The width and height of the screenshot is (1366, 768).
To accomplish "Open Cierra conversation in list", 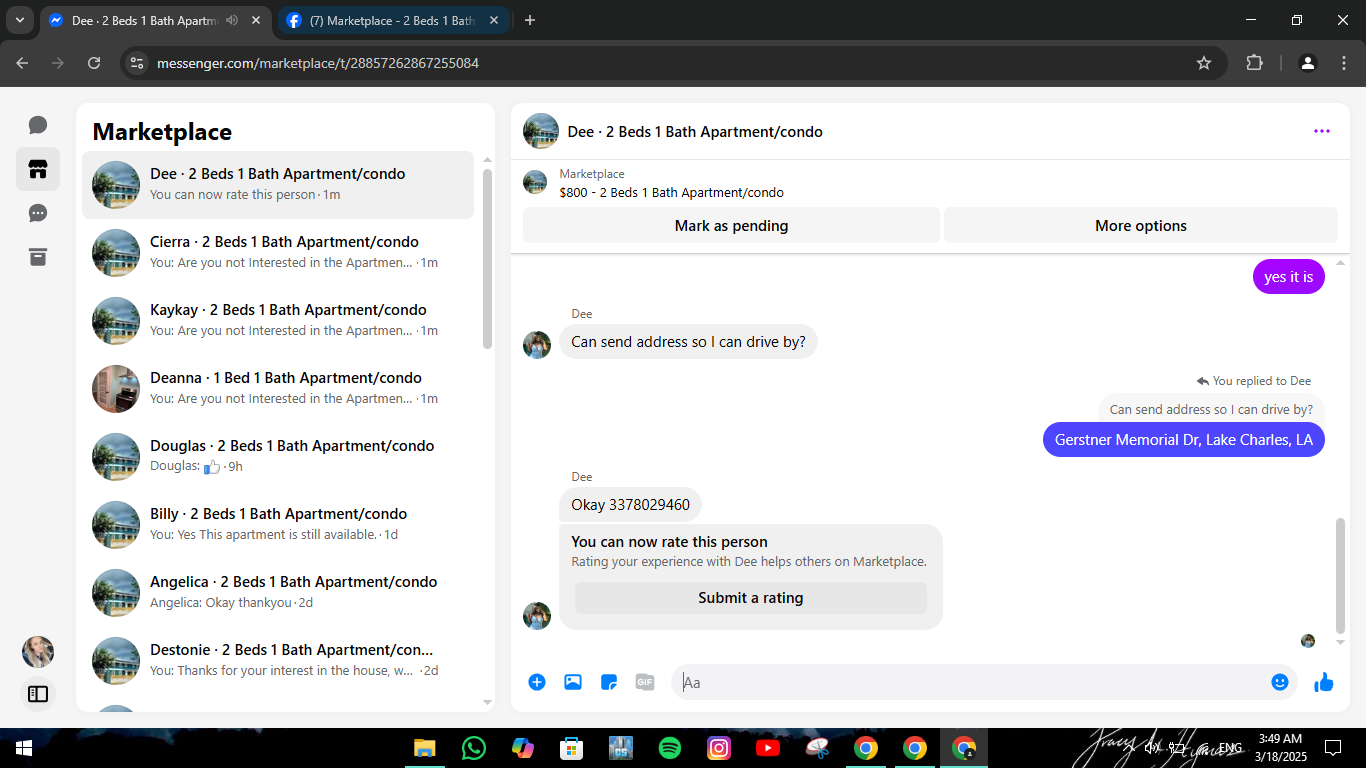I will 278,252.
